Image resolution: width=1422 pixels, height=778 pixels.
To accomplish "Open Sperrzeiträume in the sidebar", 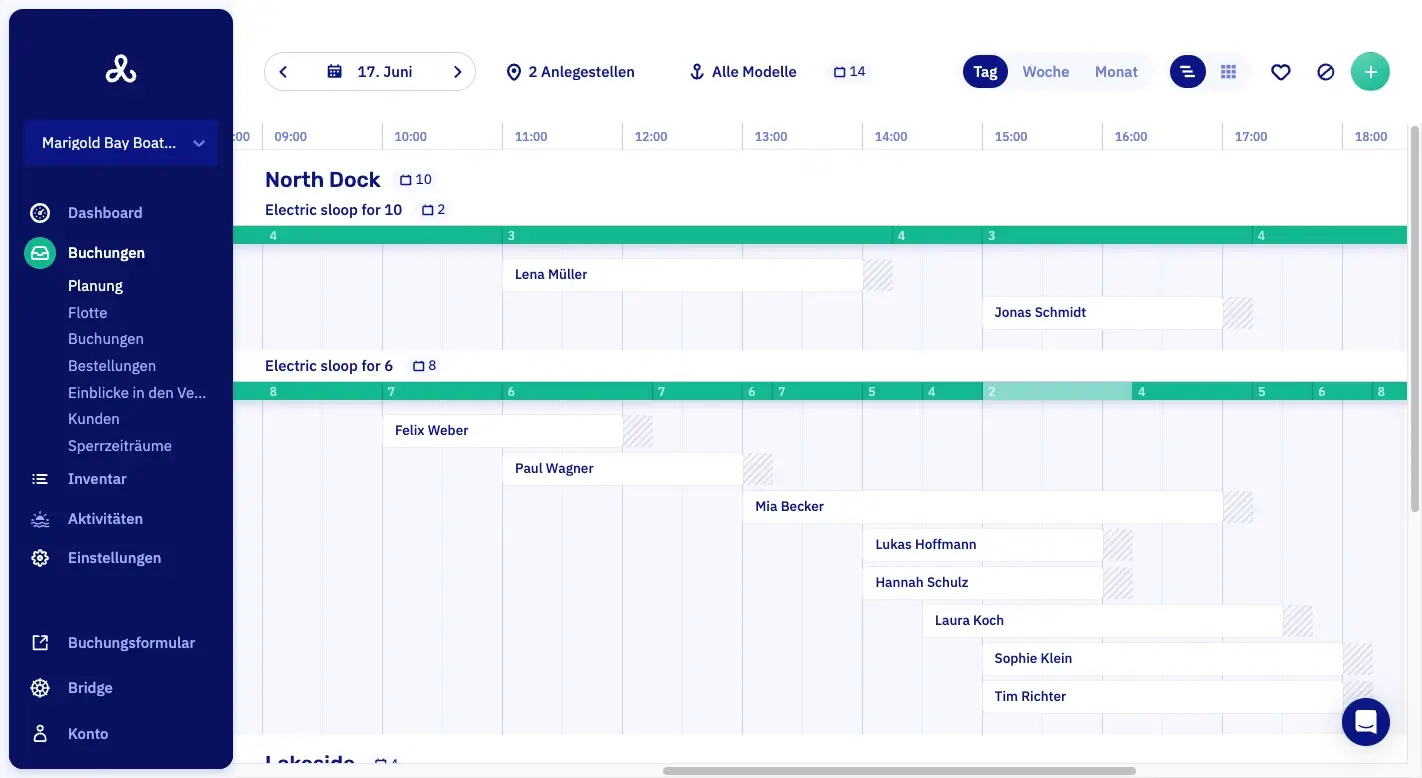I will coord(120,446).
